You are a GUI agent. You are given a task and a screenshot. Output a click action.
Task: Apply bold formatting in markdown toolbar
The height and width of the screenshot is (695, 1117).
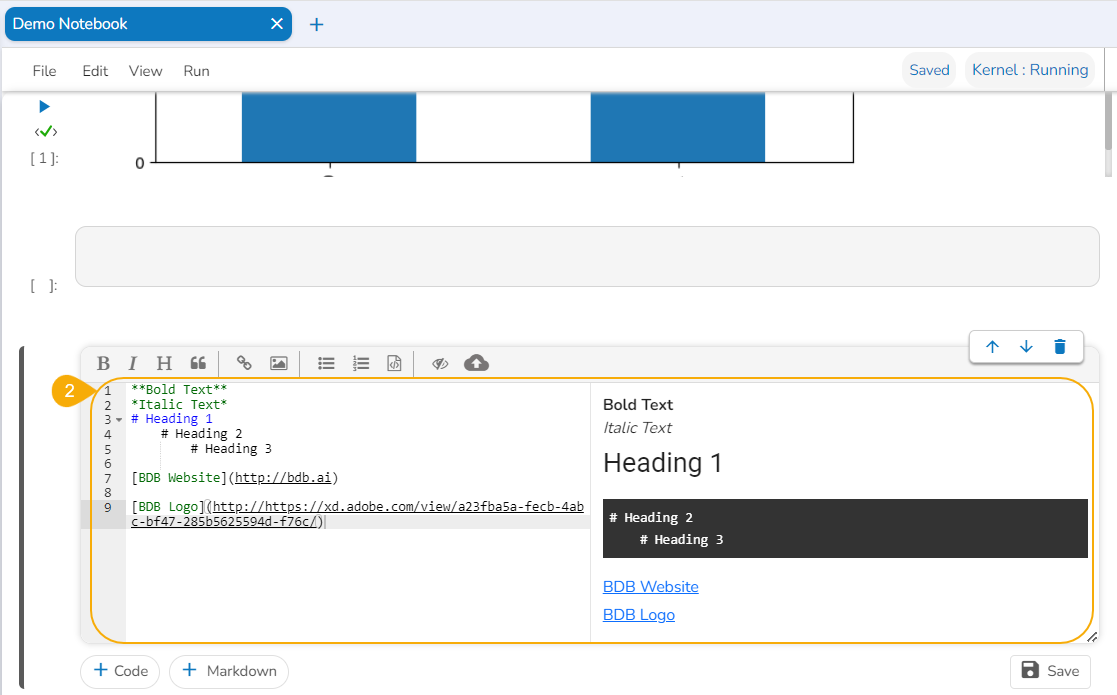coord(103,363)
